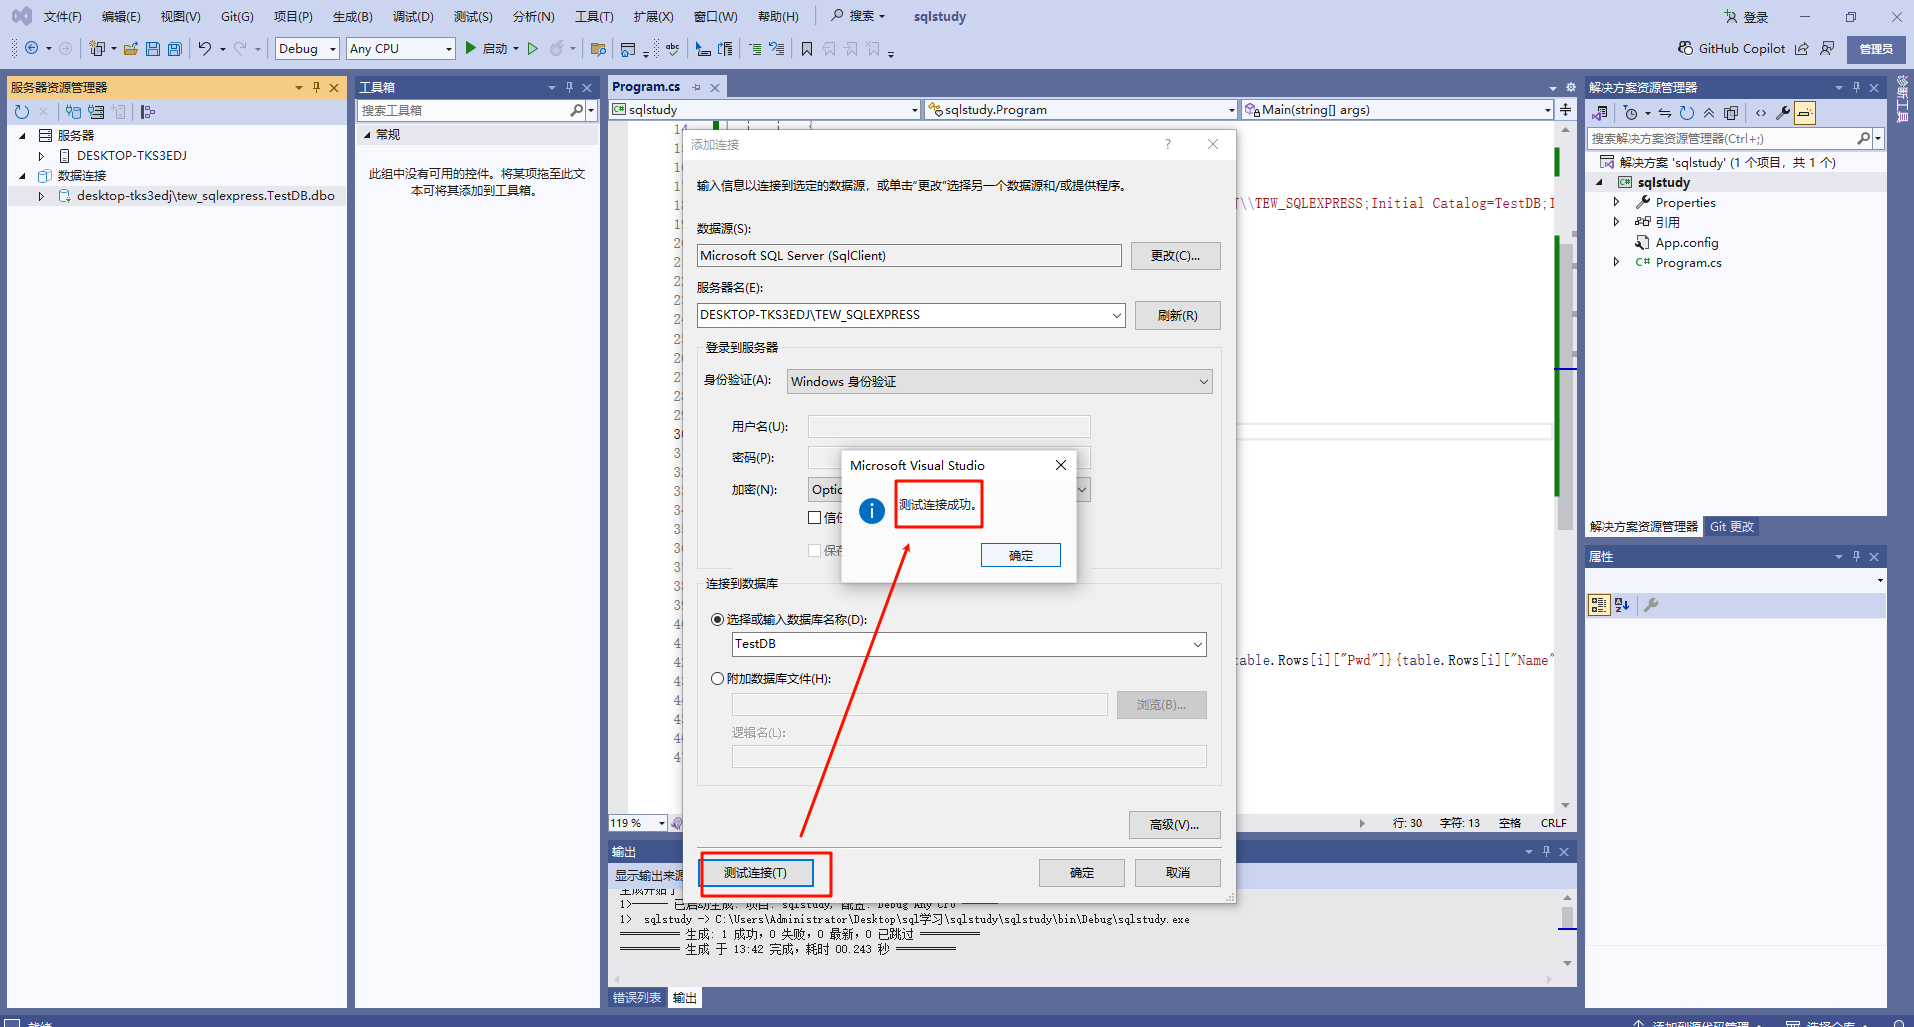Screen dimensions: 1914x1027
Task: Click the search toolbox input field
Action: tap(464, 110)
